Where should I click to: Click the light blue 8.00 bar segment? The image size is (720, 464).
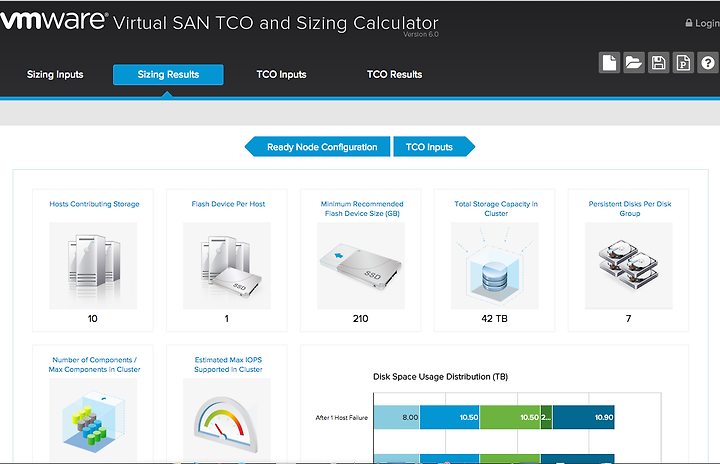(397, 417)
